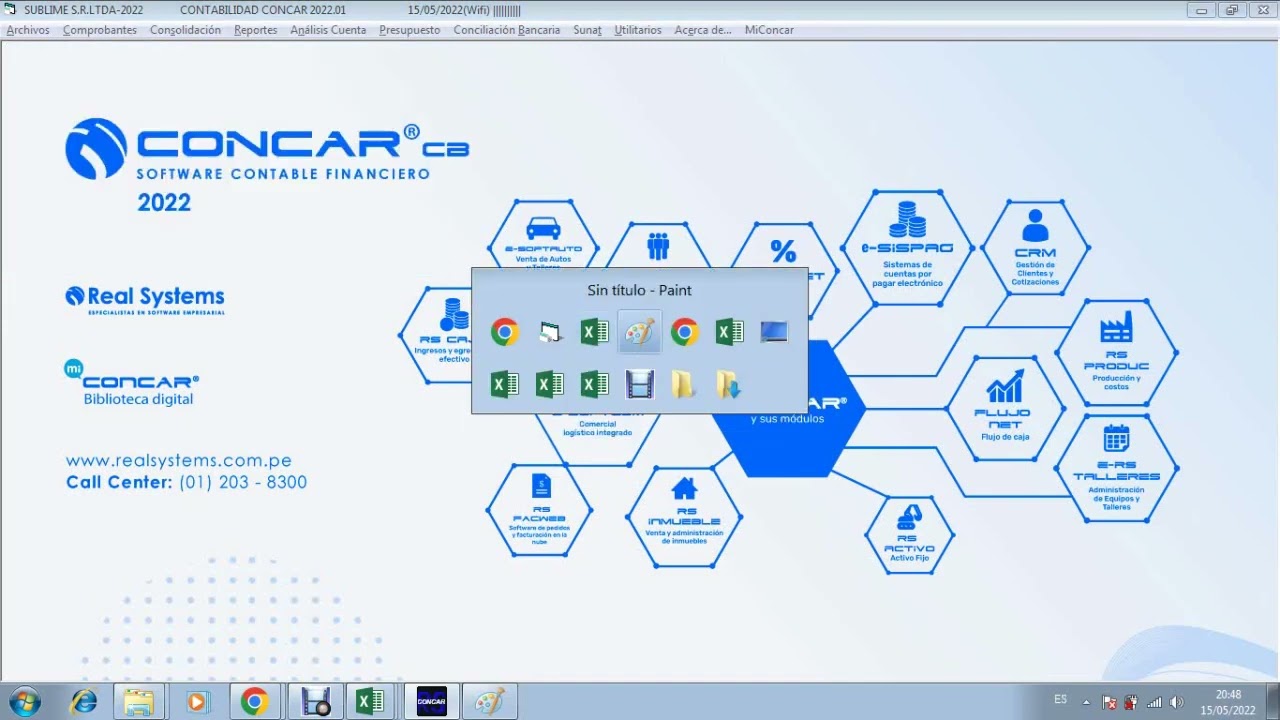Image resolution: width=1280 pixels, height=720 pixels.
Task: Open the Análisis Cuenta menu
Action: coord(328,30)
